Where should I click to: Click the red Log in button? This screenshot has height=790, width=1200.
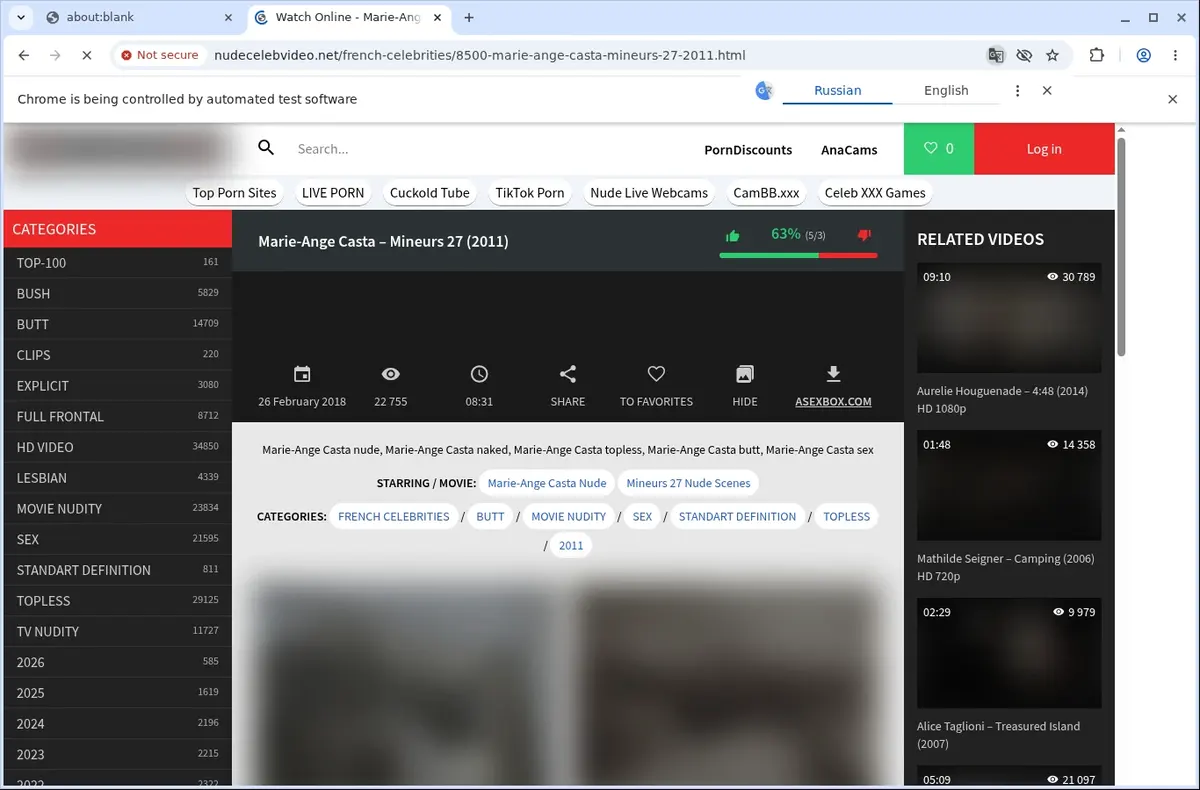[1044, 148]
